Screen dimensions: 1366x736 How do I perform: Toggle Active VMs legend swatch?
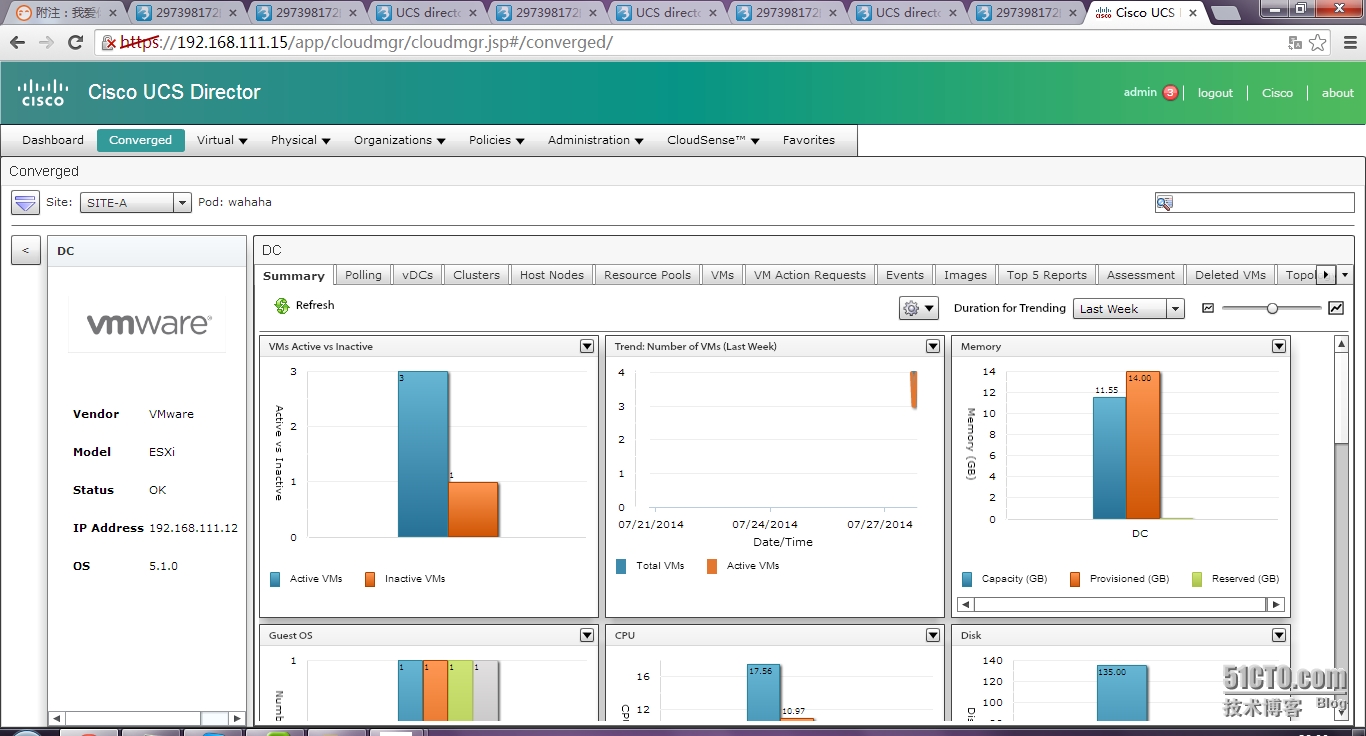[x=275, y=579]
